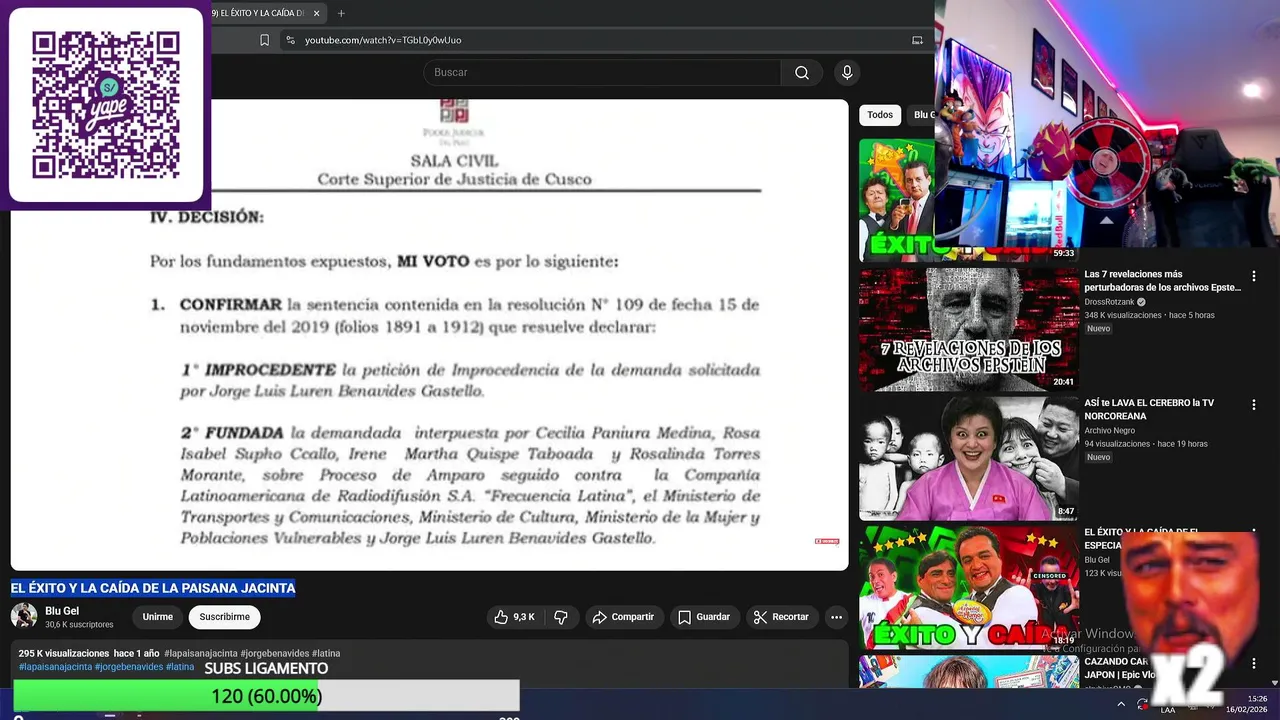1280x720 pixels.
Task: Open options menu for ASÍ te LAVA video
Action: (1254, 405)
